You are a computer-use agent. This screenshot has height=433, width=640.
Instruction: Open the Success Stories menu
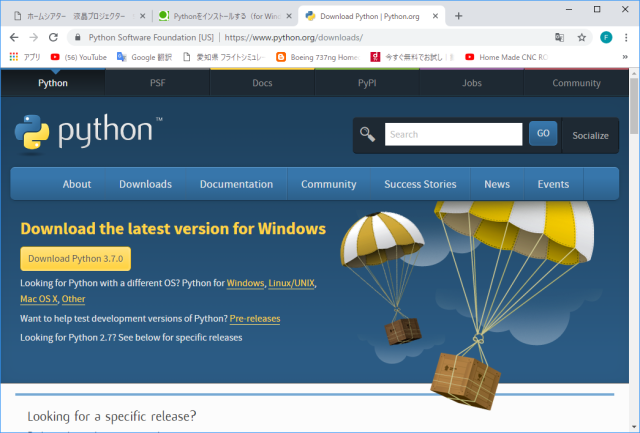(420, 184)
